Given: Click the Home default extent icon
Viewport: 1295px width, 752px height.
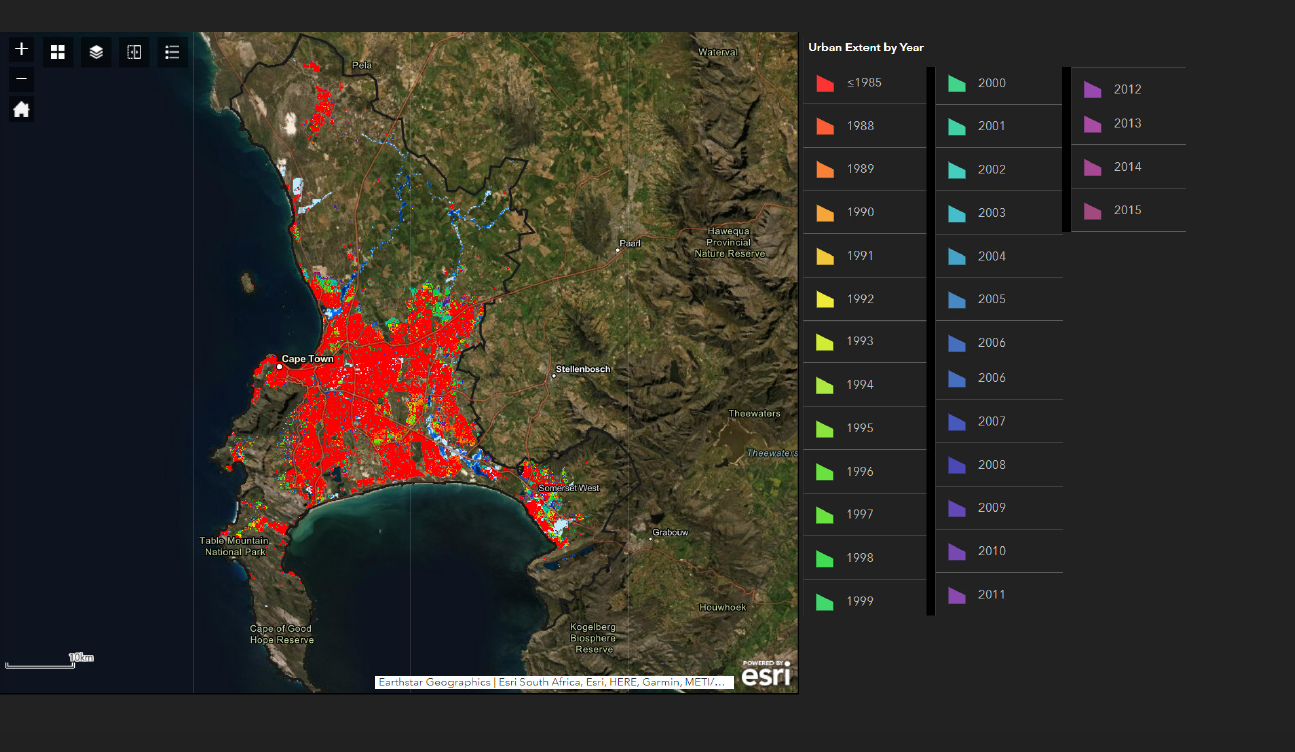Looking at the screenshot, I should click(x=20, y=109).
